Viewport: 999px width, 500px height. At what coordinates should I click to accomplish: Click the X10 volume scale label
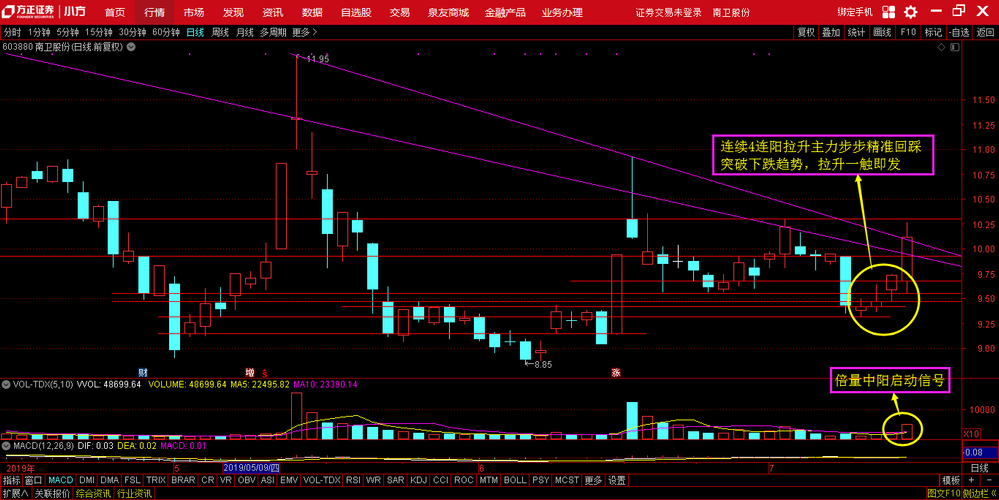coord(970,434)
